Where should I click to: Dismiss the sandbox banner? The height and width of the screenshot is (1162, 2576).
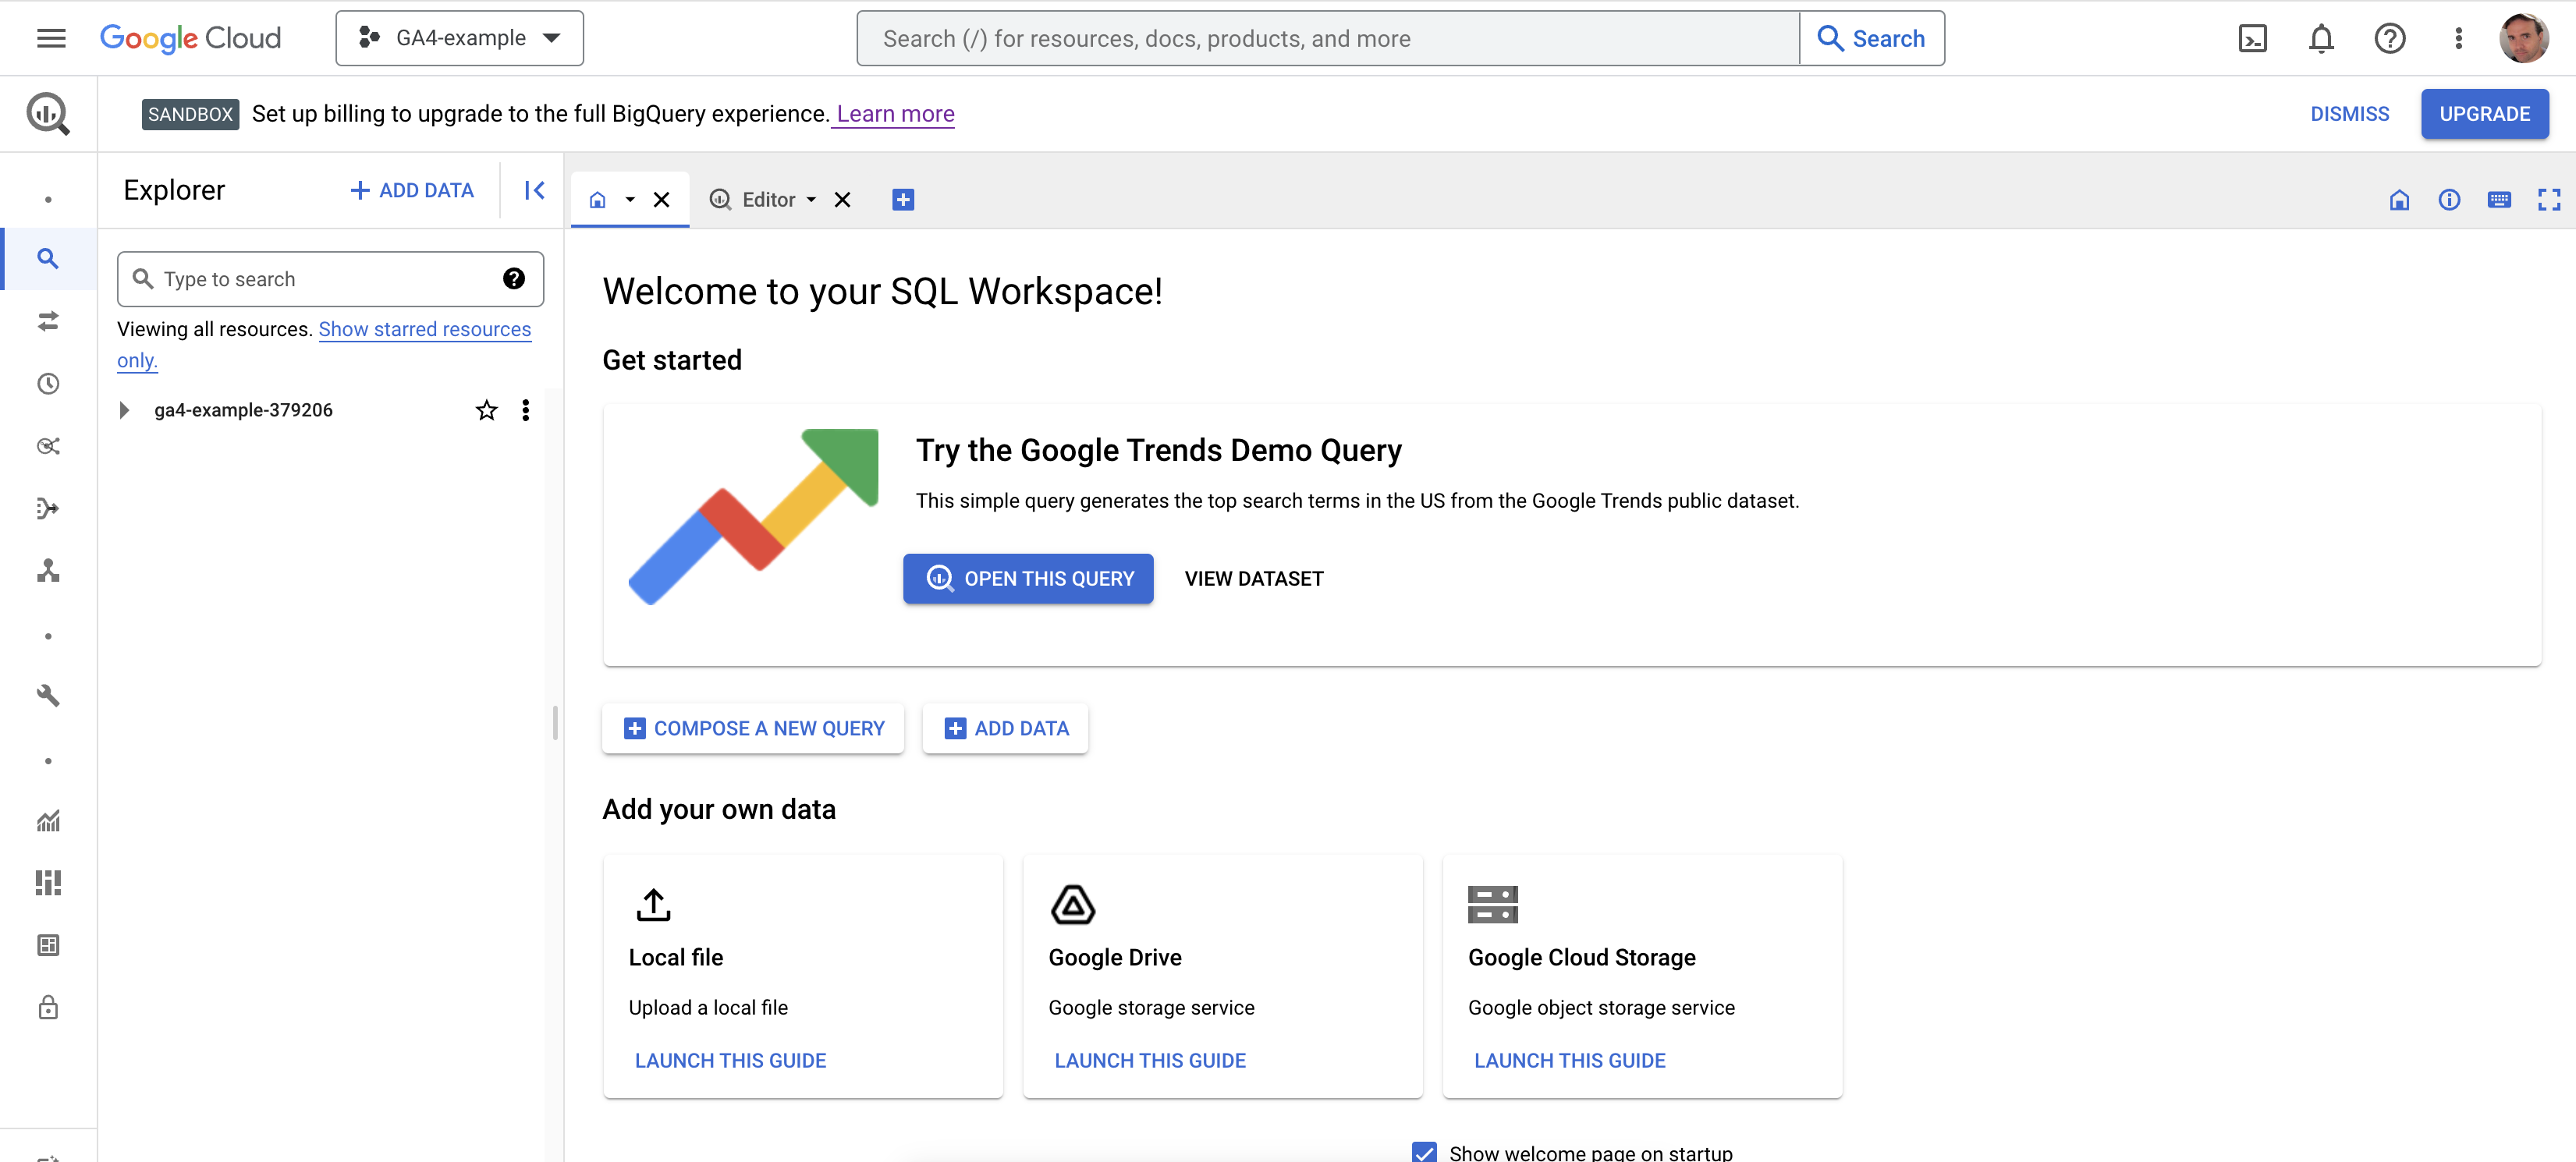pyautogui.click(x=2349, y=114)
